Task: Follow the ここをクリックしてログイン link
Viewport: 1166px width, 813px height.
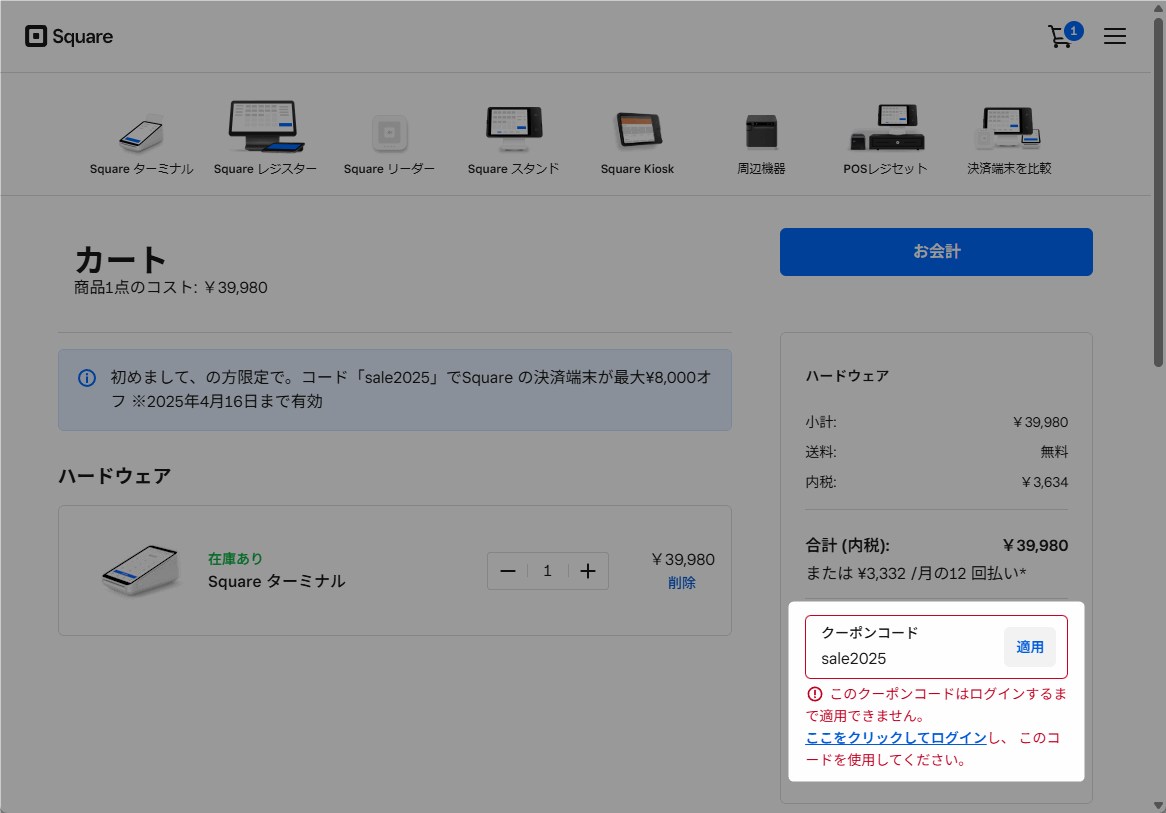Action: [896, 738]
